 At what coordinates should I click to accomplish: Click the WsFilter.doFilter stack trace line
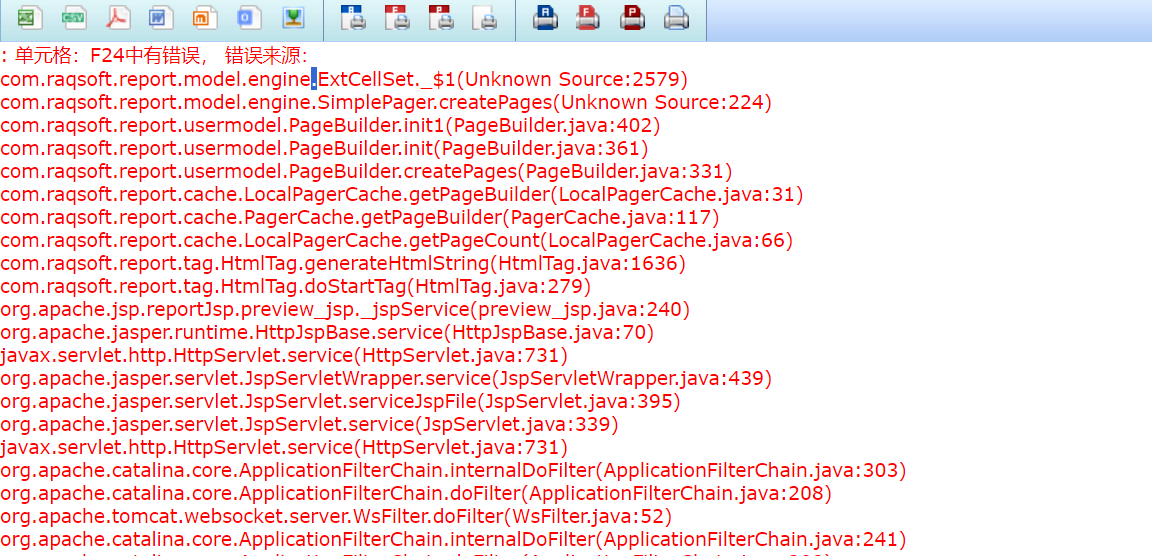tap(335, 516)
